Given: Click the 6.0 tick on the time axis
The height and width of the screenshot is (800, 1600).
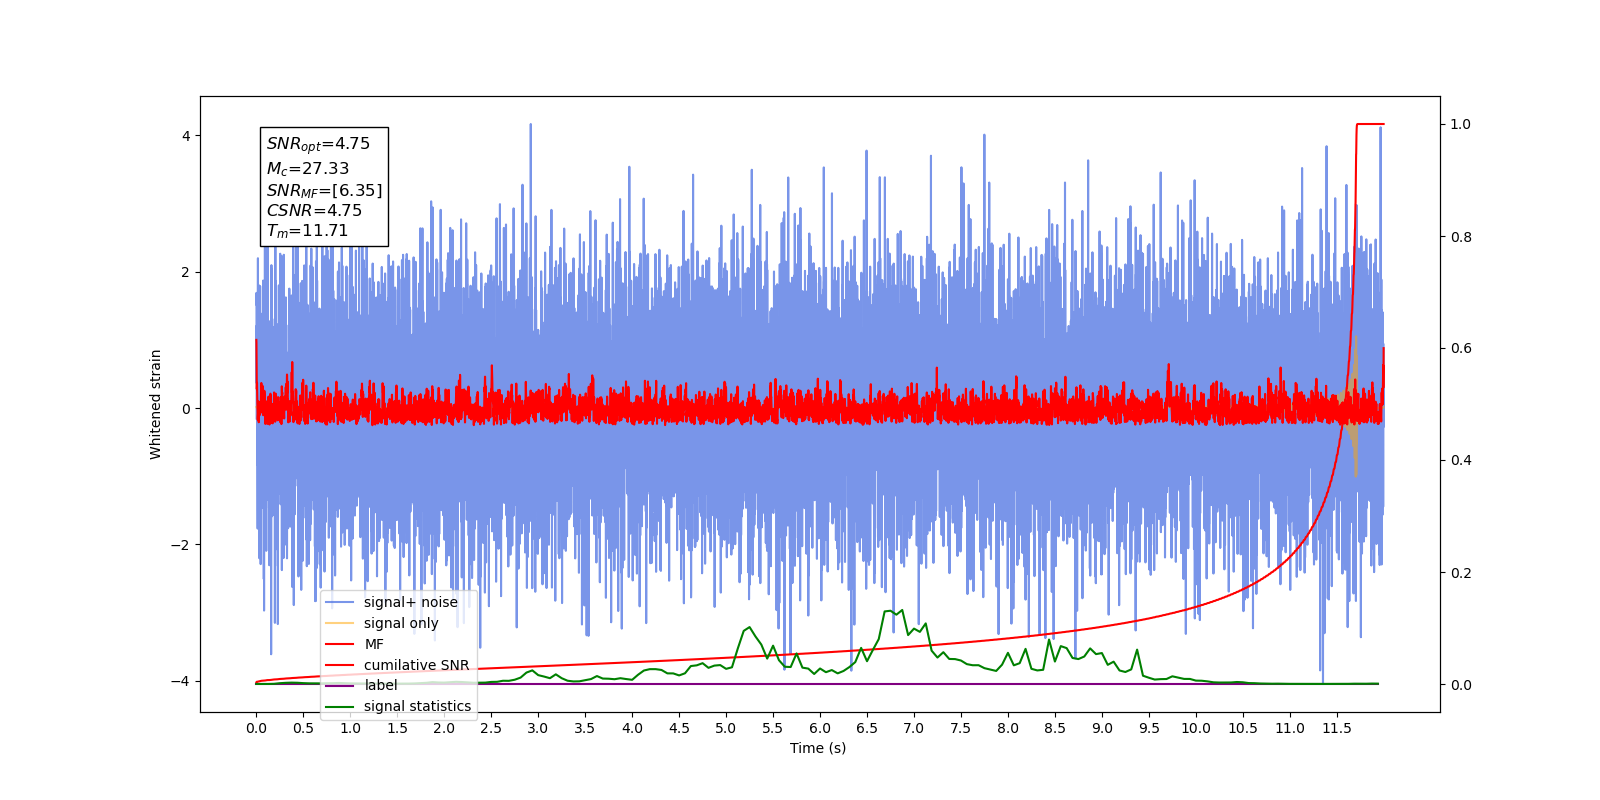Looking at the screenshot, I should [820, 728].
